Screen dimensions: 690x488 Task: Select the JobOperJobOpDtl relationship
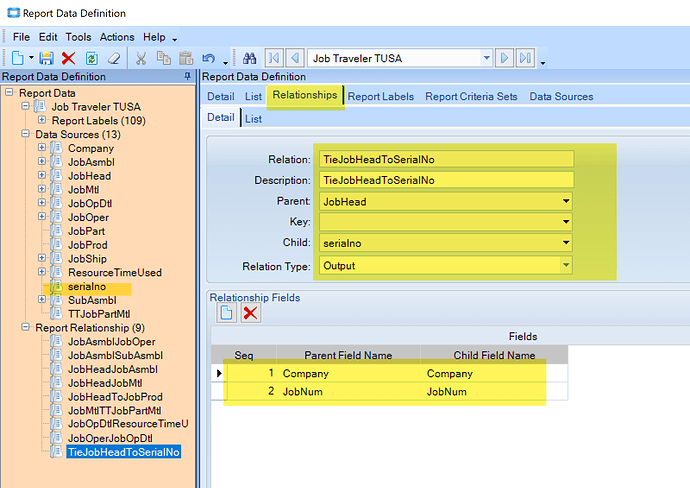click(x=110, y=438)
